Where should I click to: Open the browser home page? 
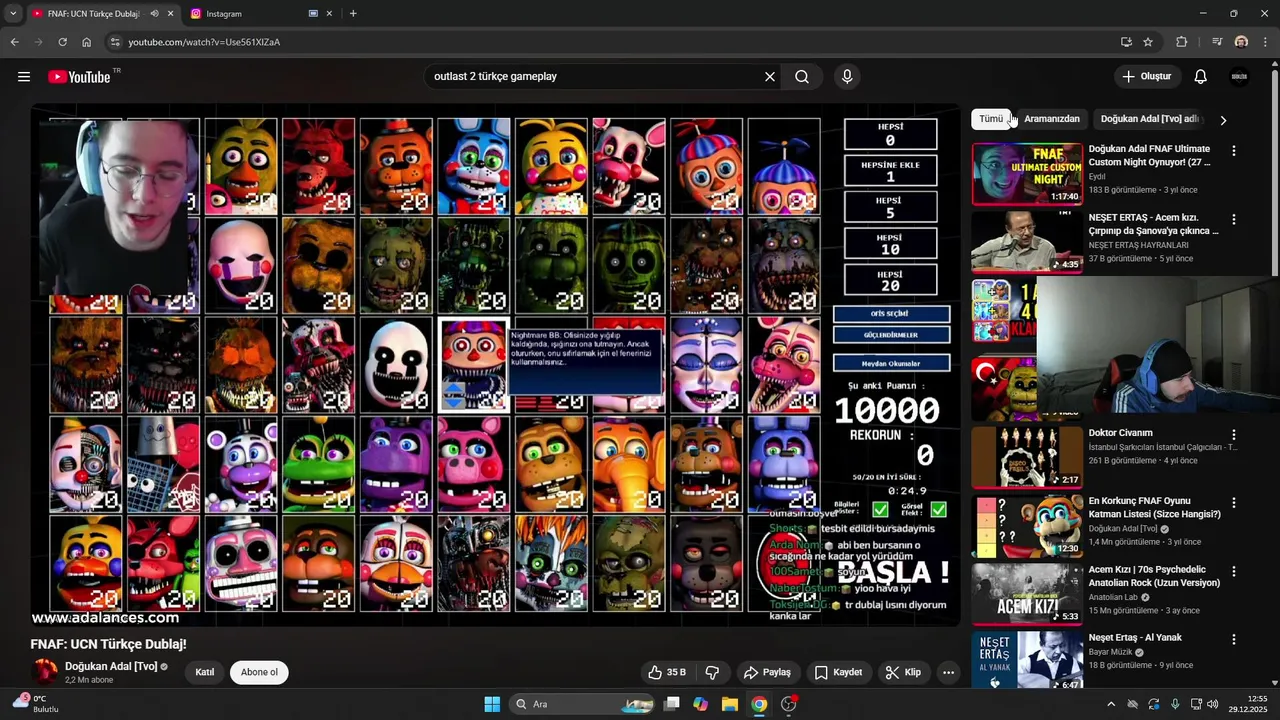87,42
